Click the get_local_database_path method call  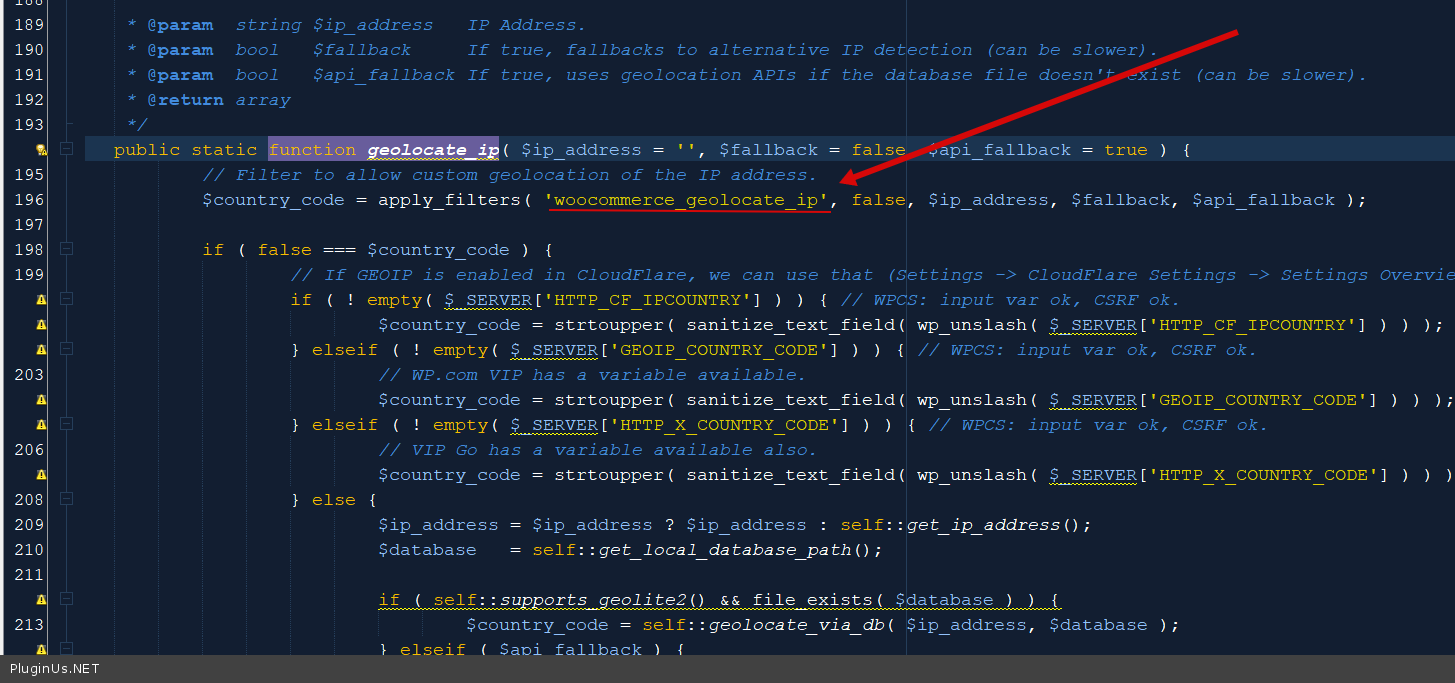725,550
